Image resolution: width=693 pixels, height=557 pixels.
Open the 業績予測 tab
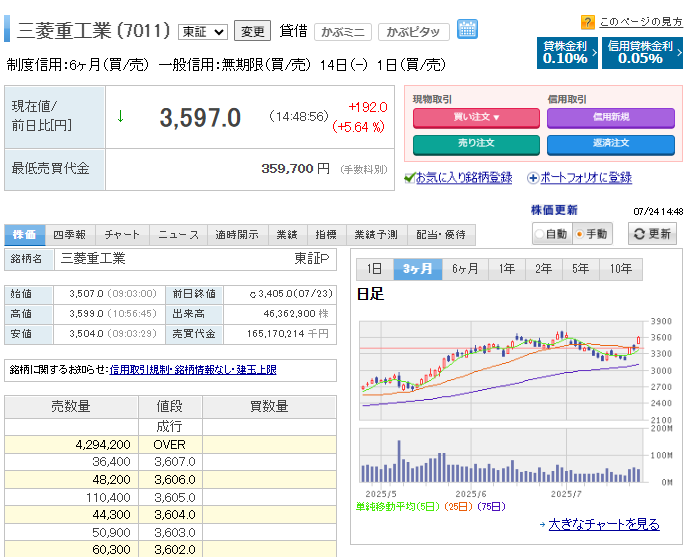[x=376, y=235]
